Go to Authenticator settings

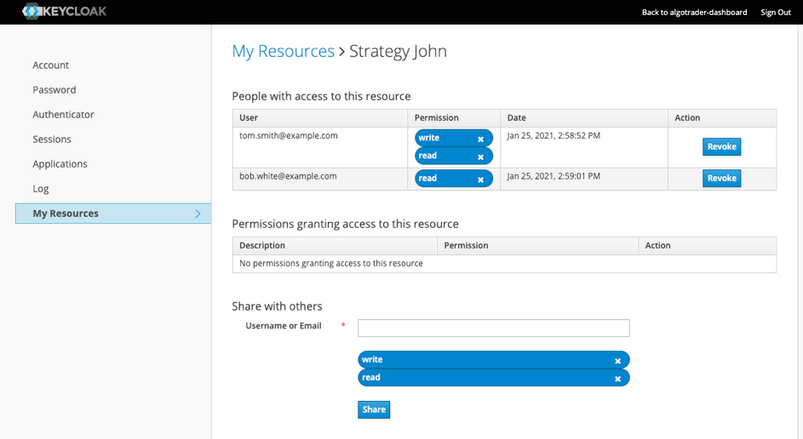click(x=63, y=114)
